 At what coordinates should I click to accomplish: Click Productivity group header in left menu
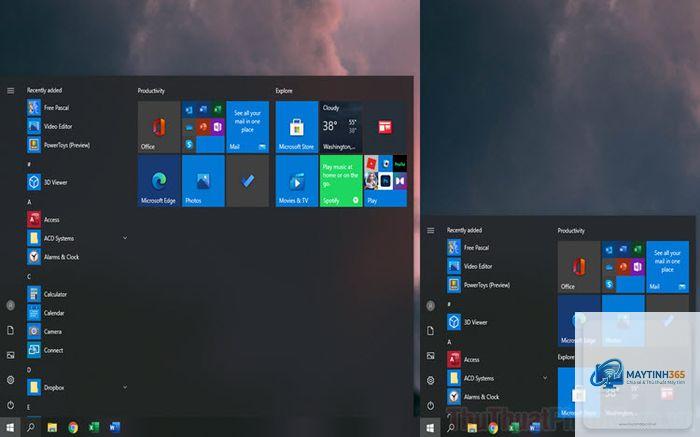coord(151,91)
